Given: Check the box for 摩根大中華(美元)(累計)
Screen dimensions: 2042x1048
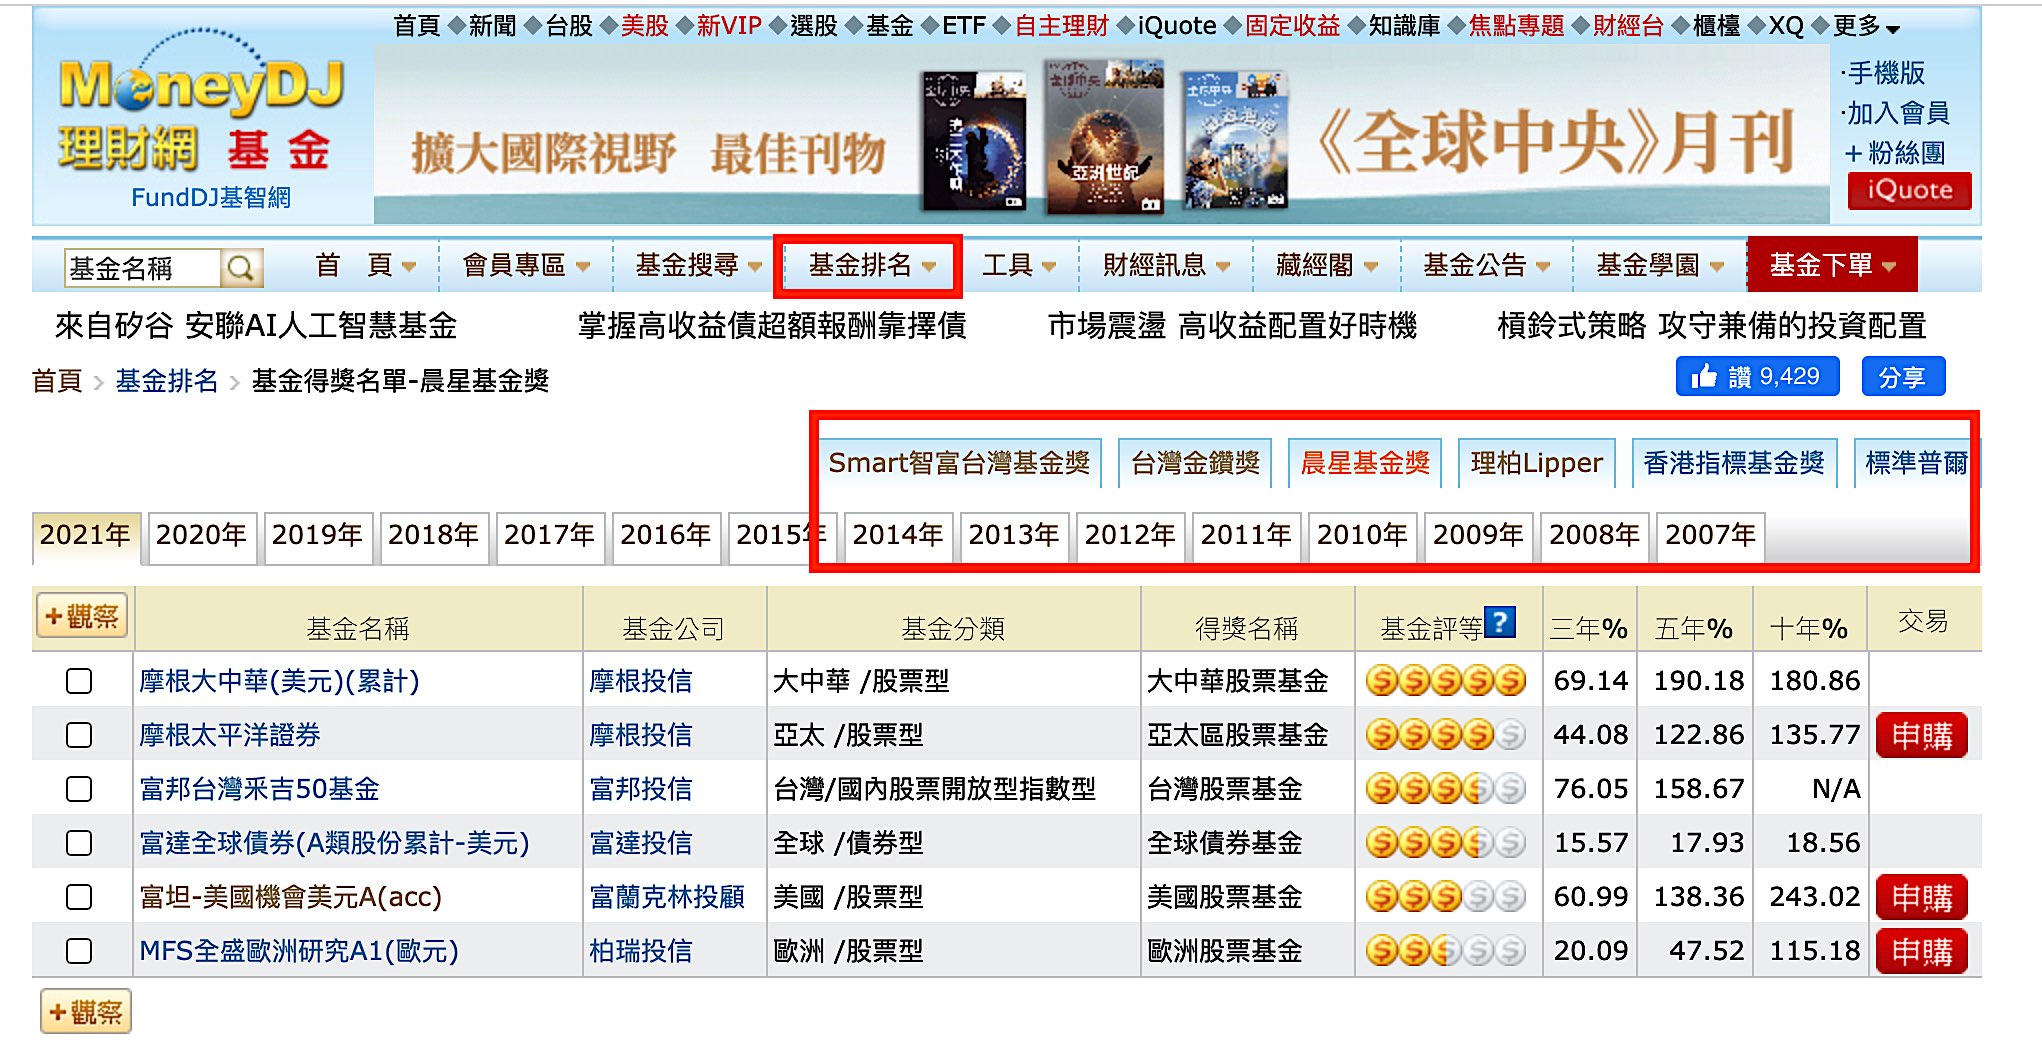Looking at the screenshot, I should (x=79, y=681).
